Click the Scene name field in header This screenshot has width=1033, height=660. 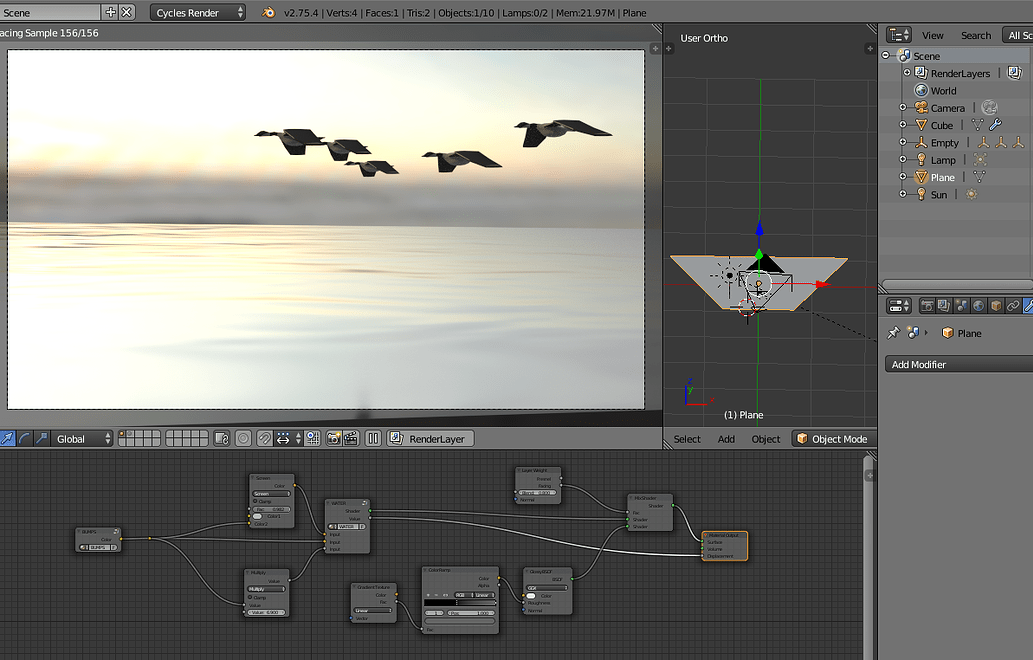coord(49,13)
